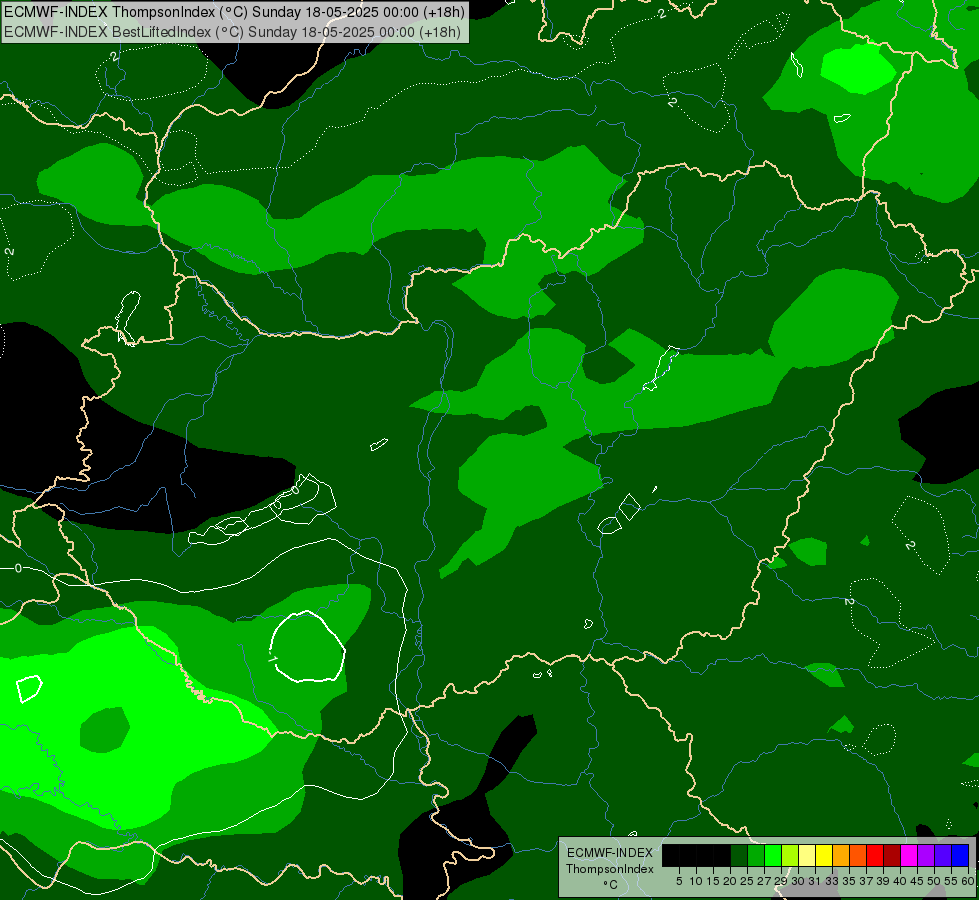
Task: Choose the orange-red 35–37 legend swatch
Action: pos(858,855)
